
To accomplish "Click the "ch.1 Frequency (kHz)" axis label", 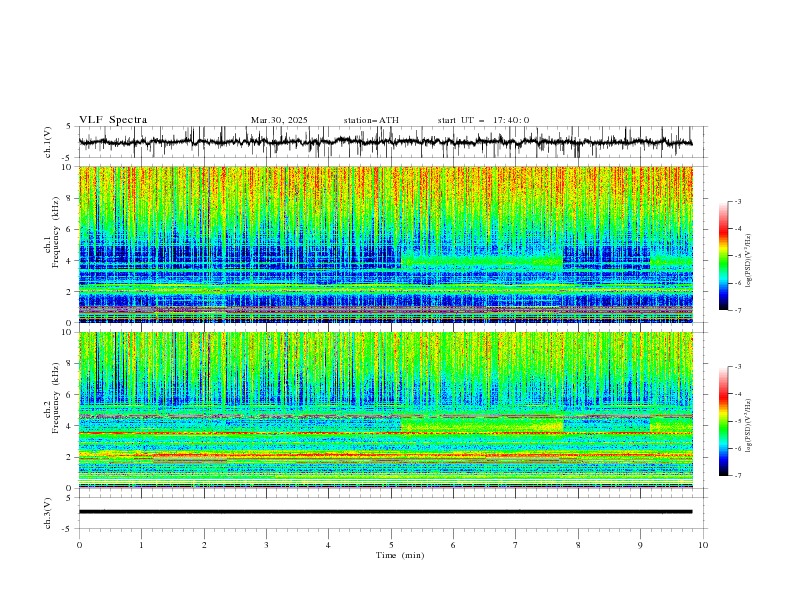I will 52,232.
